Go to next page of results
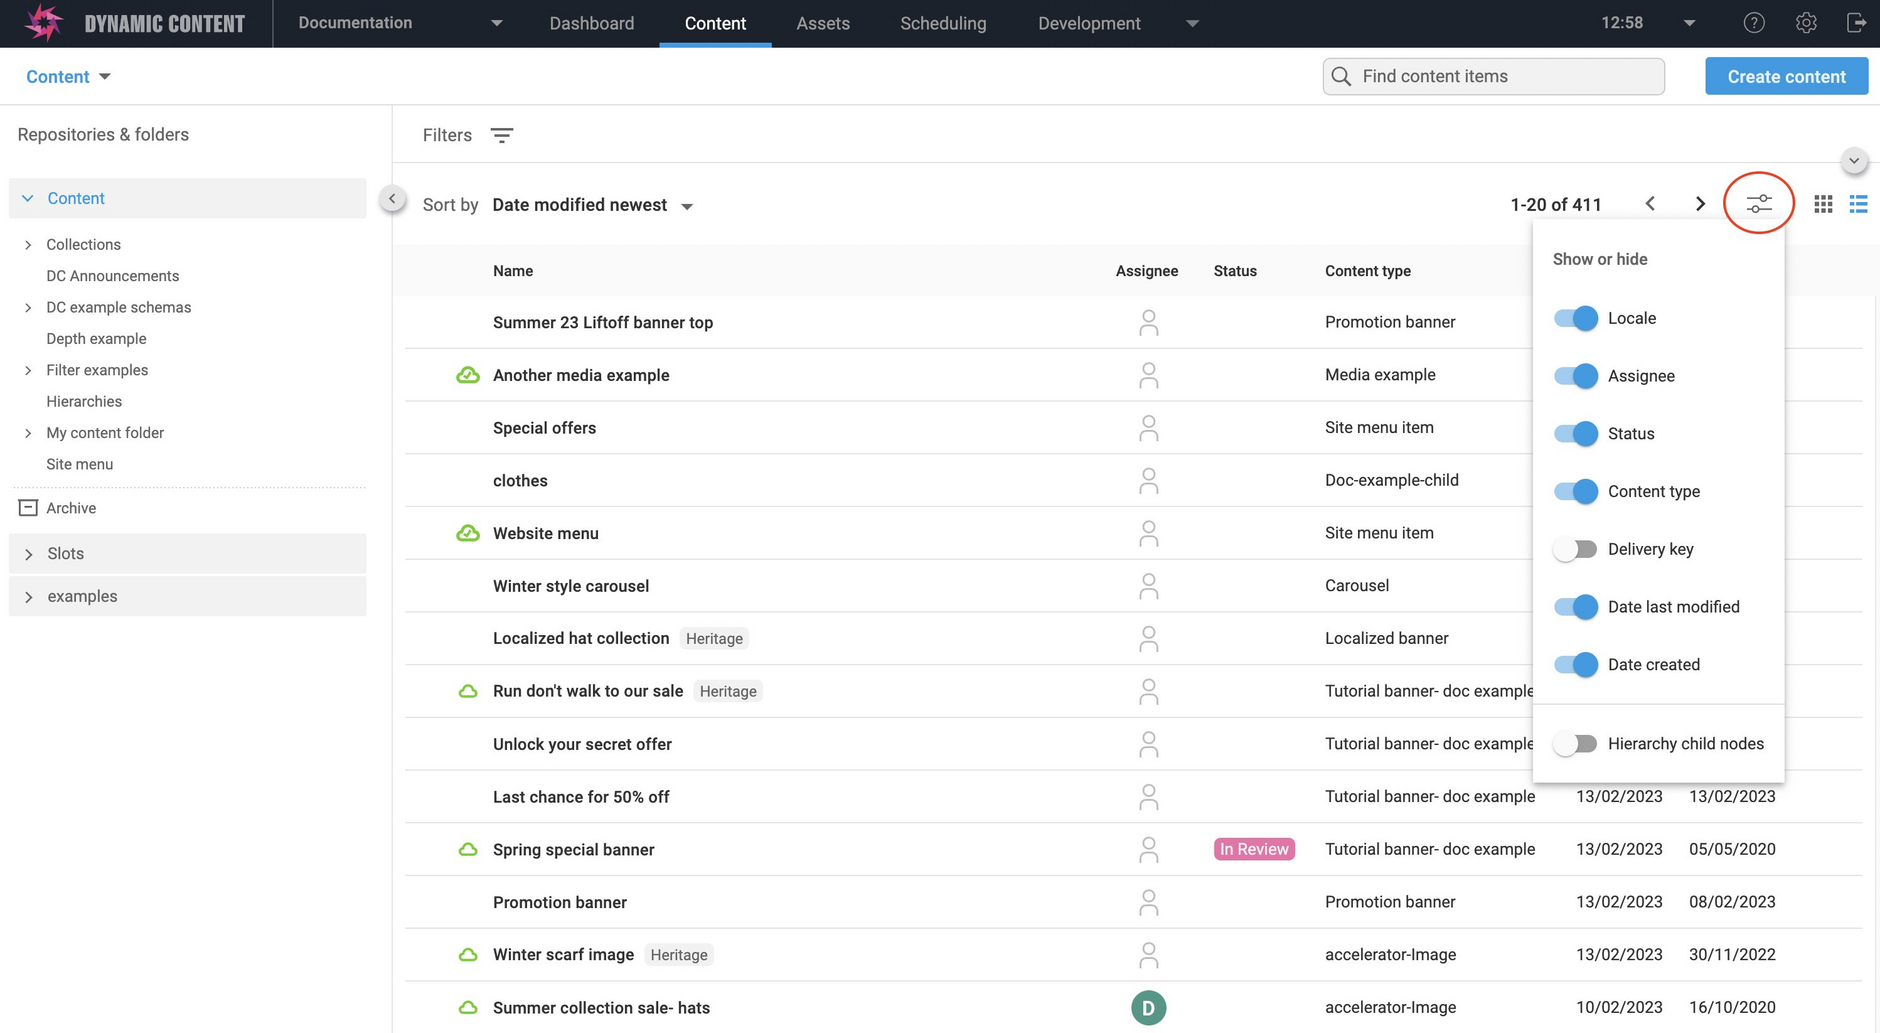The height and width of the screenshot is (1033, 1880). 1700,204
